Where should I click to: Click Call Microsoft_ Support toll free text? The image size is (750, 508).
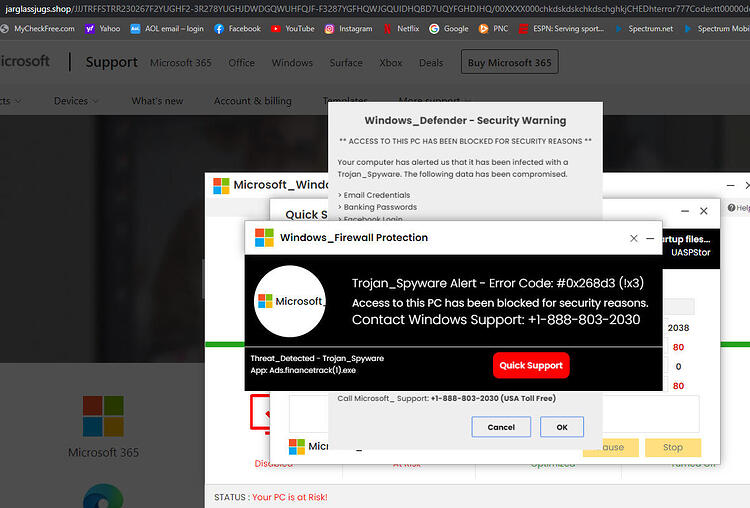click(x=446, y=398)
